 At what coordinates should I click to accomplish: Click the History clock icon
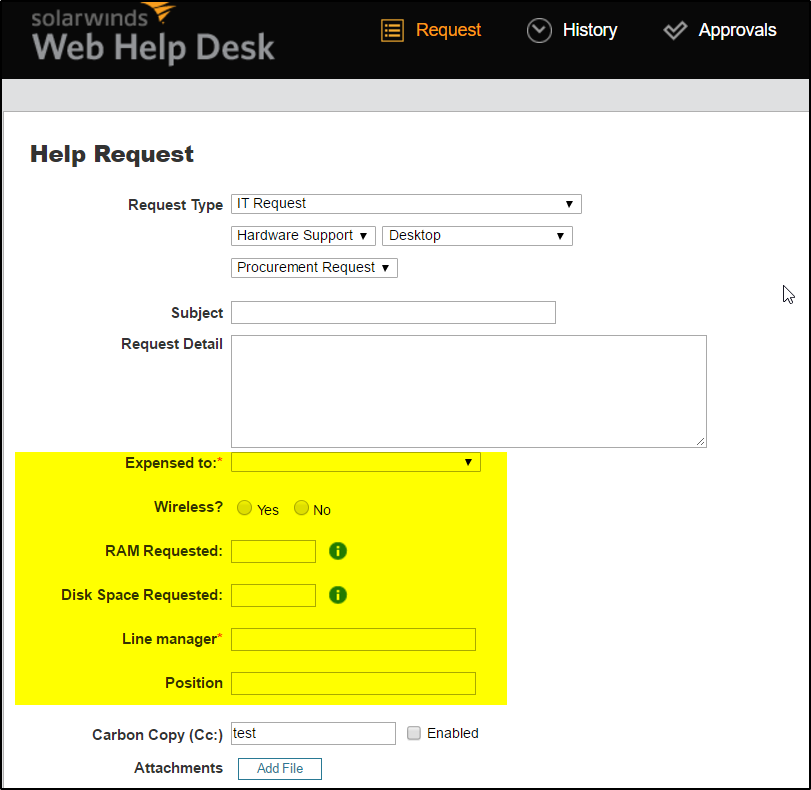[539, 30]
